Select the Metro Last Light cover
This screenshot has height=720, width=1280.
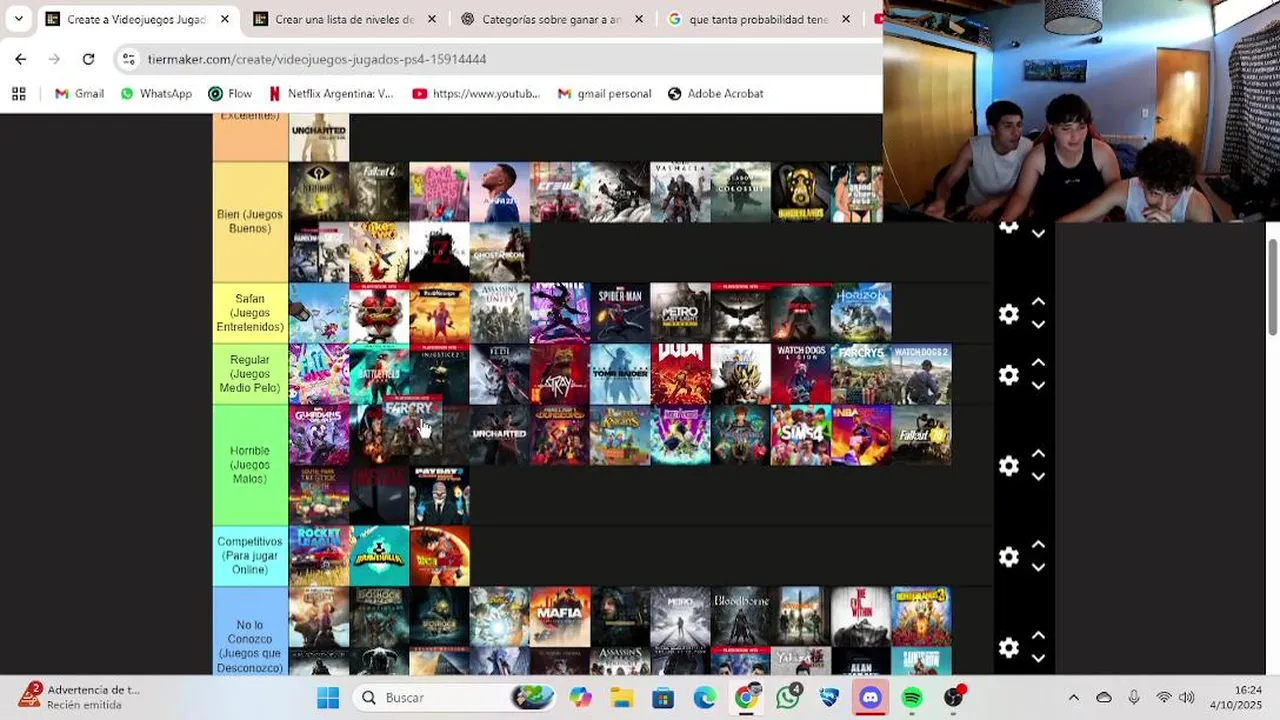click(x=680, y=313)
